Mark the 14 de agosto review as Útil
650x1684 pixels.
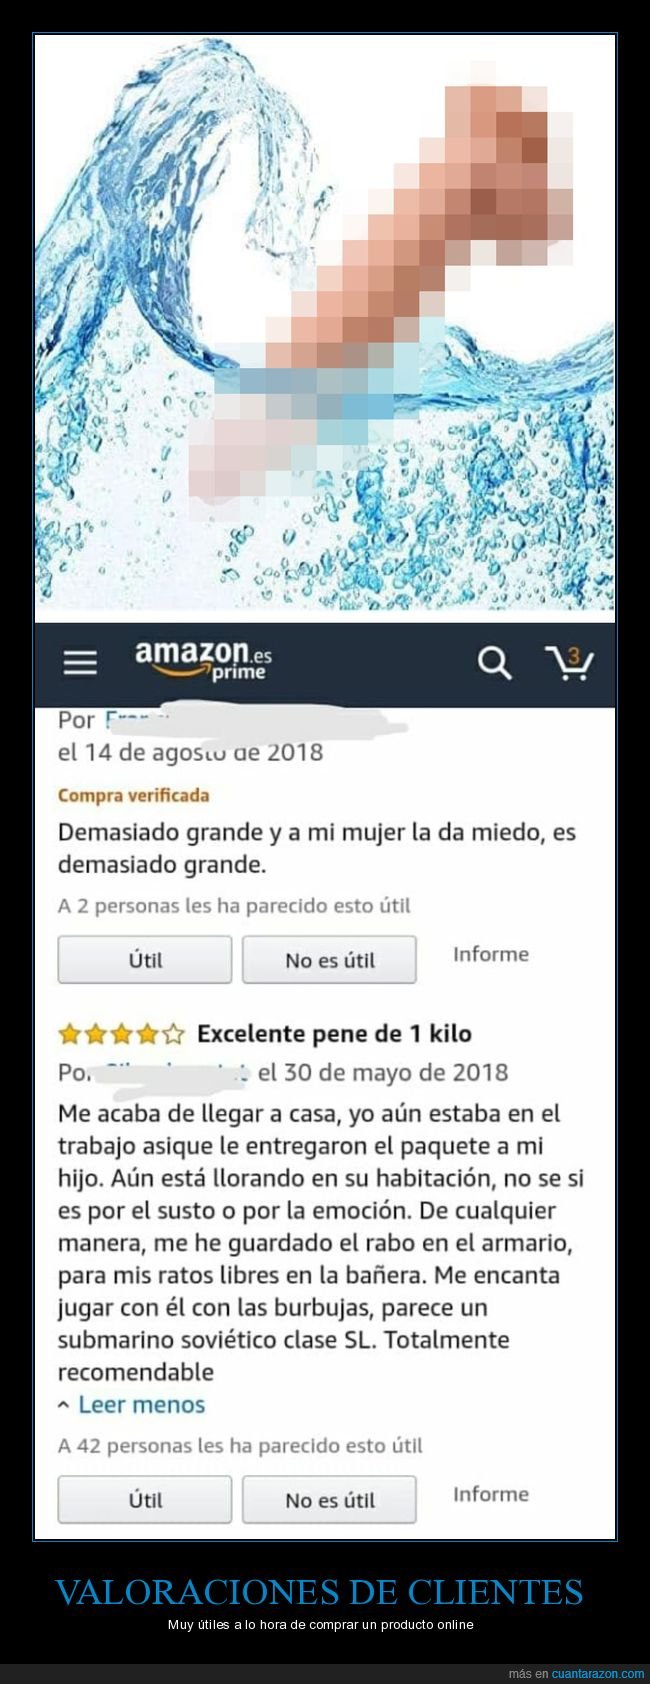[x=145, y=960]
